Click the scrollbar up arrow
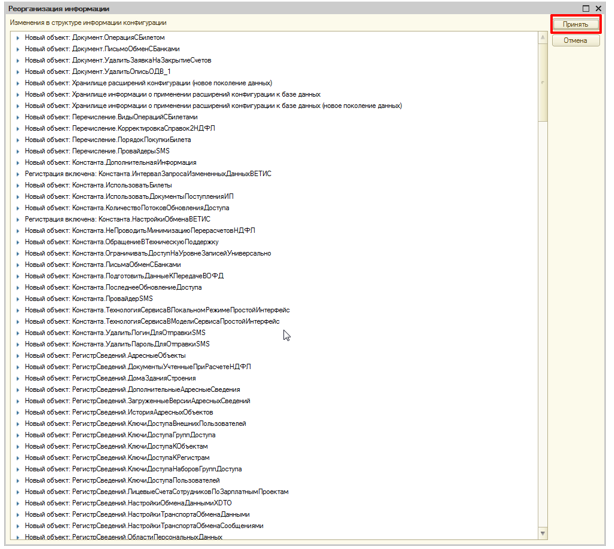This screenshot has height=549, width=614. coord(543,36)
